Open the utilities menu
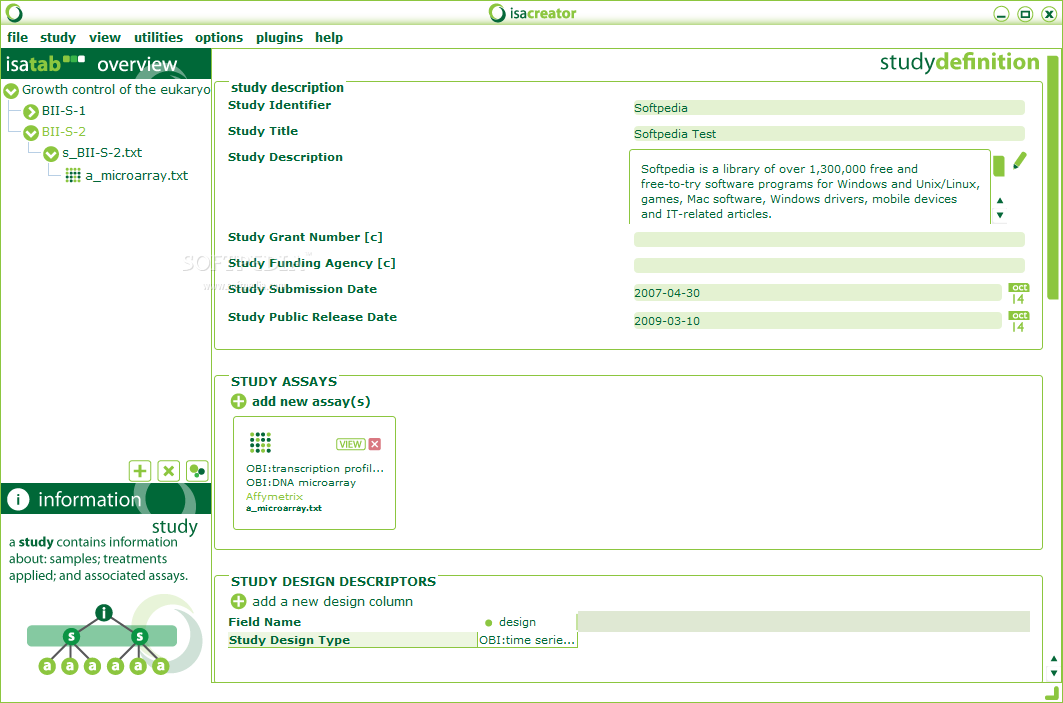This screenshot has width=1063, height=703. coord(158,37)
